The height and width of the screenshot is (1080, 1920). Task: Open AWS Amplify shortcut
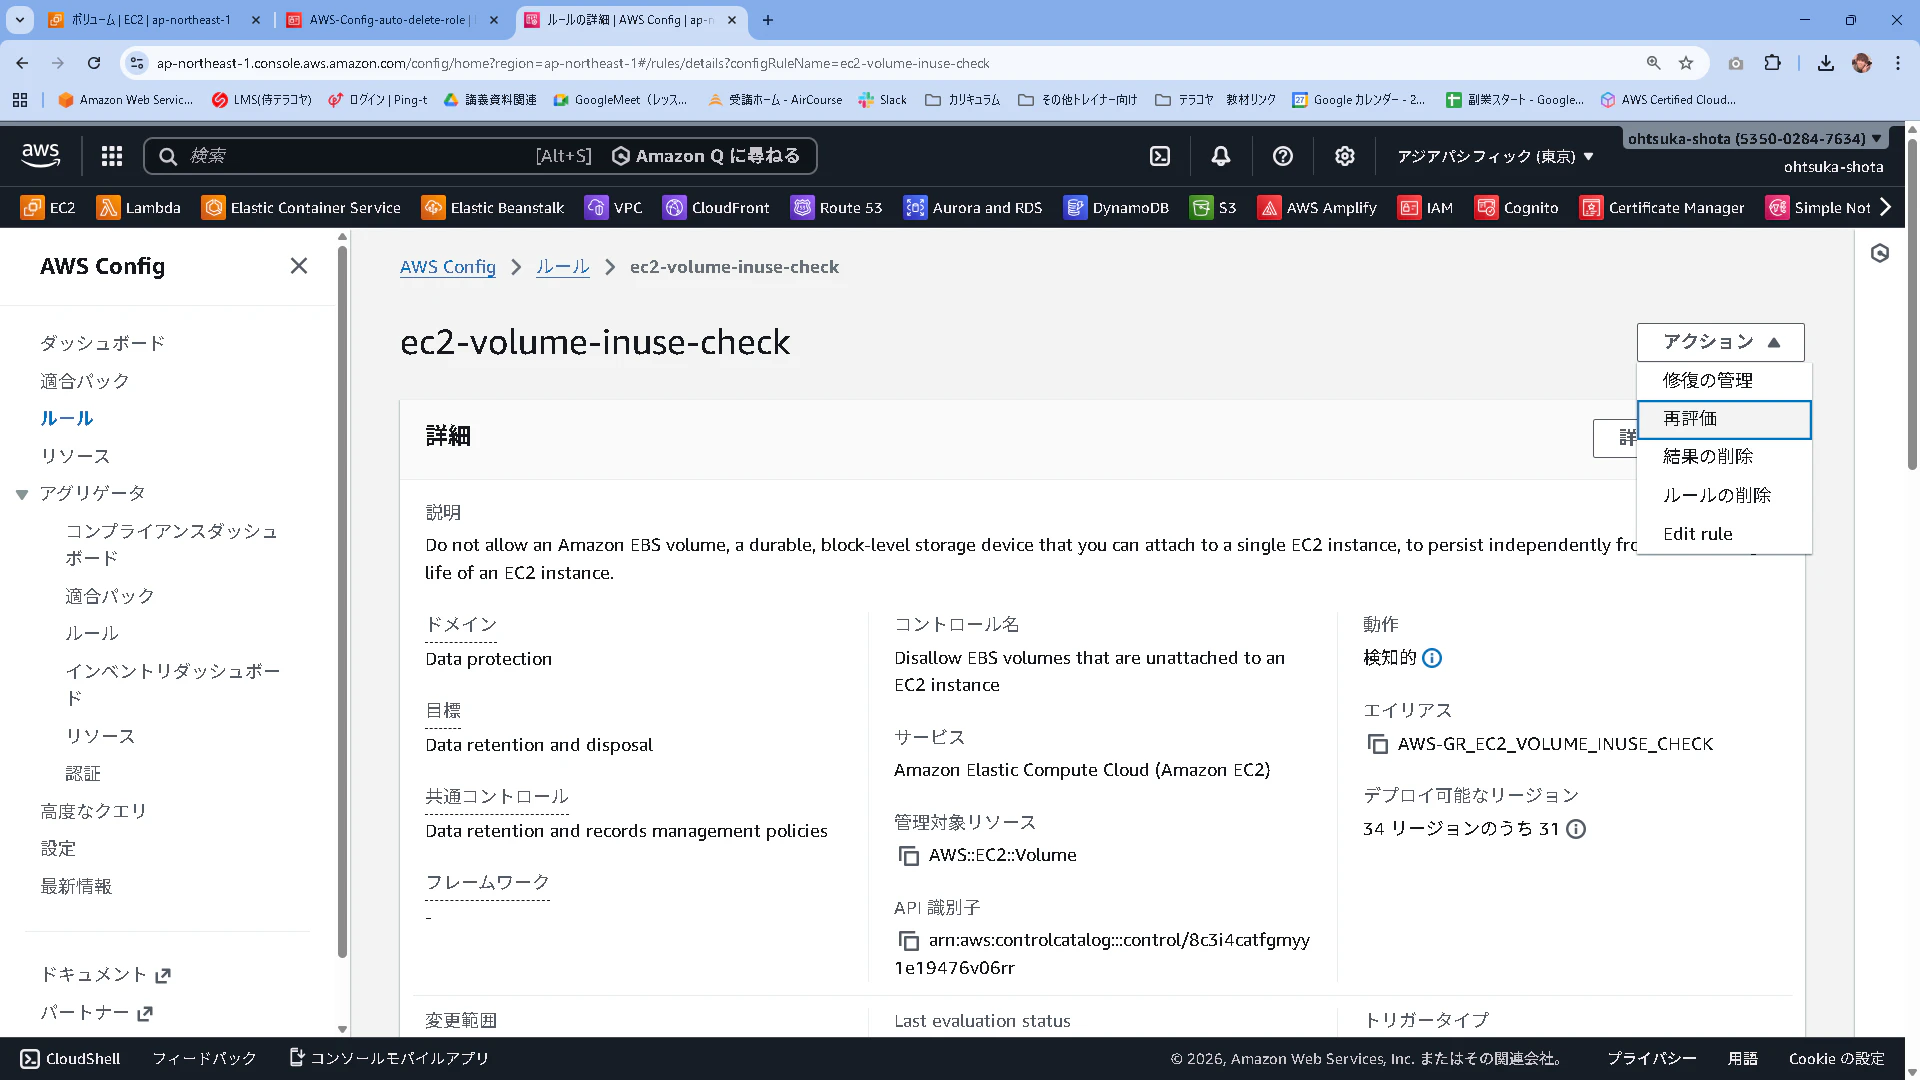coord(1317,208)
